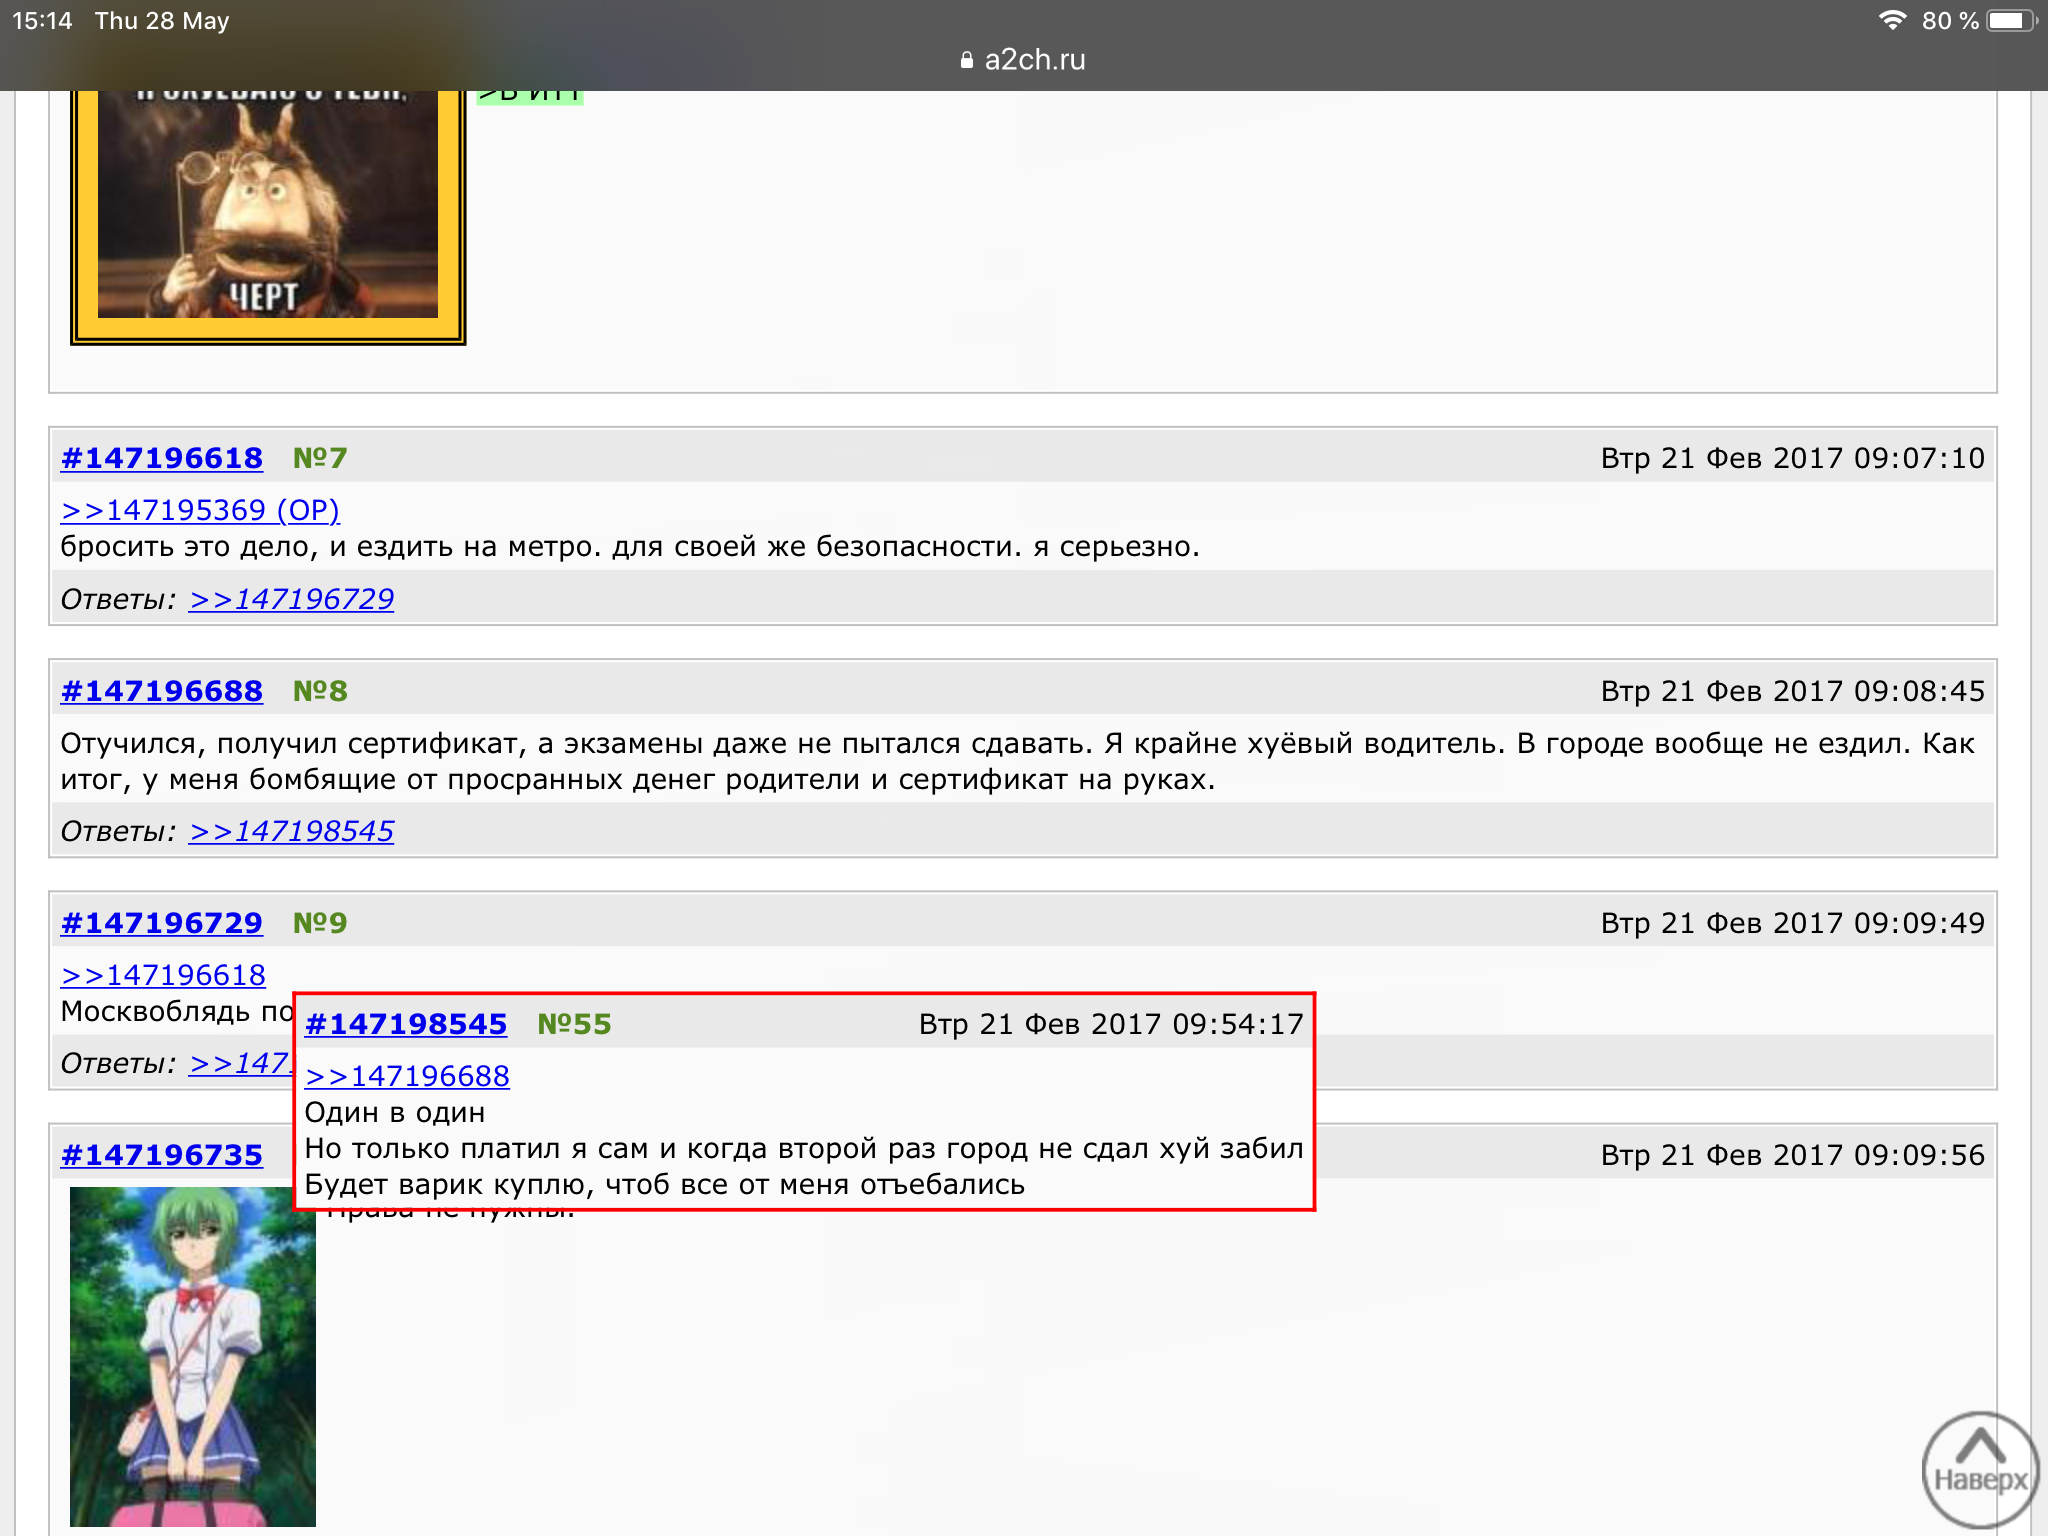Image resolution: width=2048 pixels, height=1536 pixels.
Task: Tap the battery indicator icon
Action: 2011,20
